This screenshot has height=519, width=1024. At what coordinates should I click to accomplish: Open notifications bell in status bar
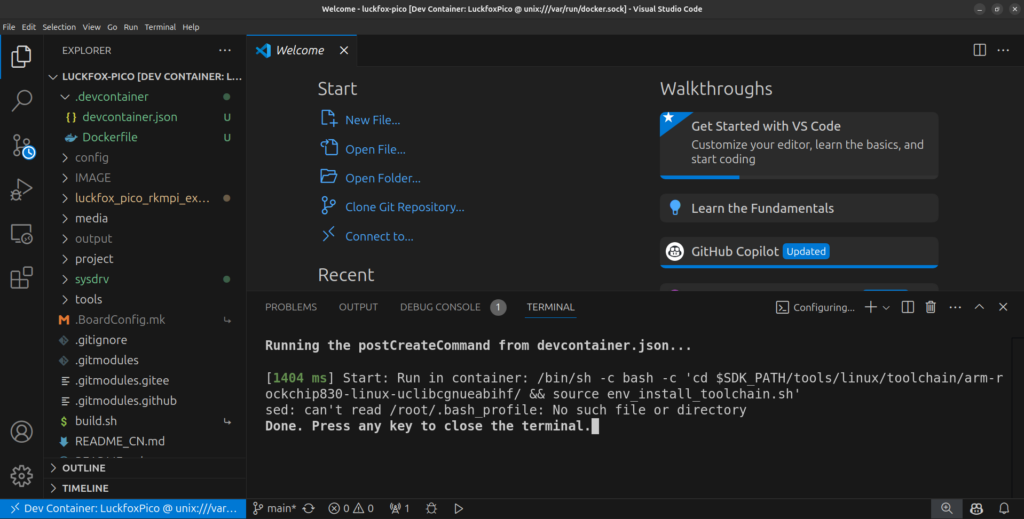(x=1004, y=509)
